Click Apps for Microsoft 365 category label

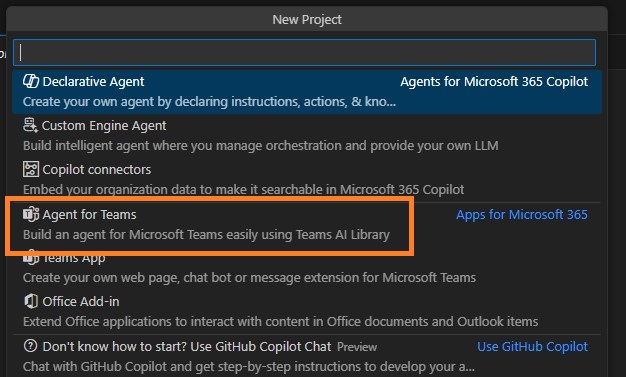tap(522, 214)
